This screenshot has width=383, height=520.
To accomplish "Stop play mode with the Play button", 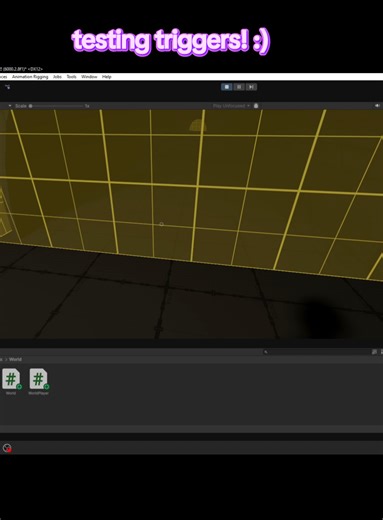I will tap(227, 87).
